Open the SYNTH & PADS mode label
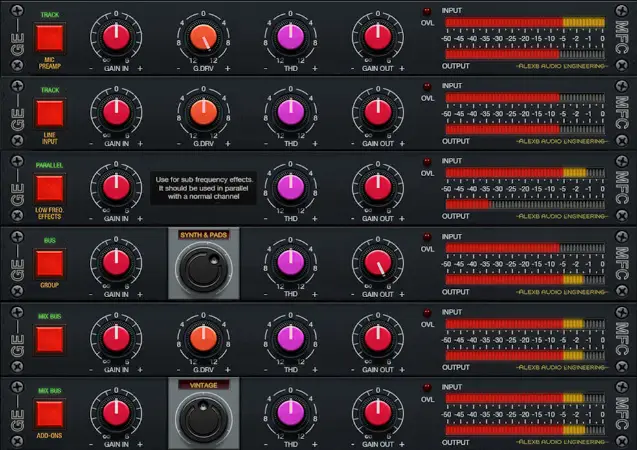This screenshot has width=637, height=450. [x=203, y=234]
